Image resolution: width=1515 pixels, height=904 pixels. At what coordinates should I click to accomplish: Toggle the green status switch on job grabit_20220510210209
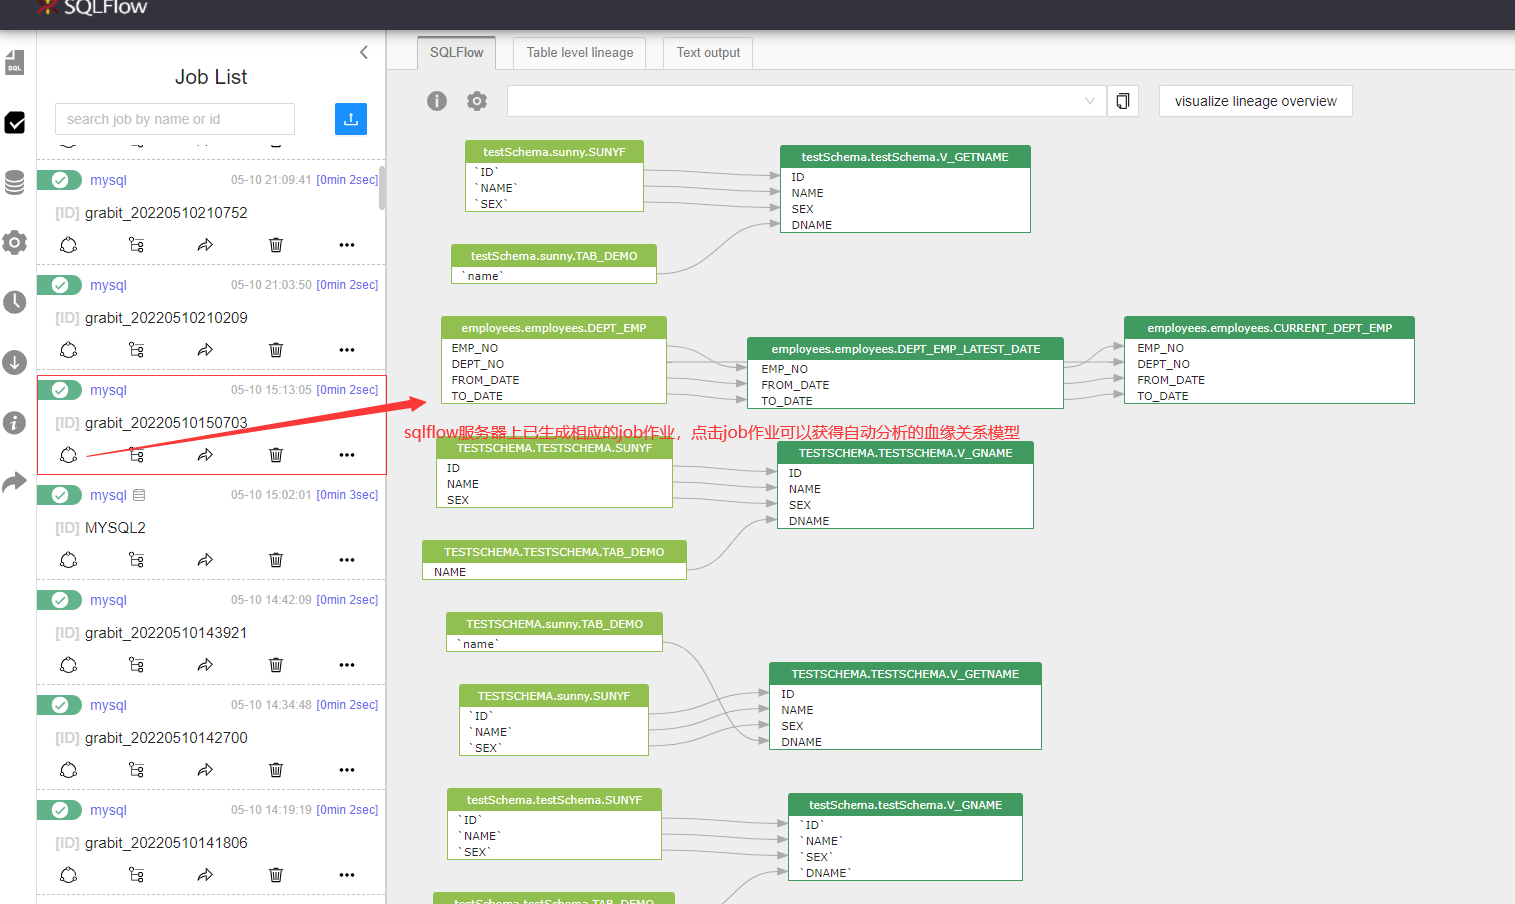pos(59,285)
